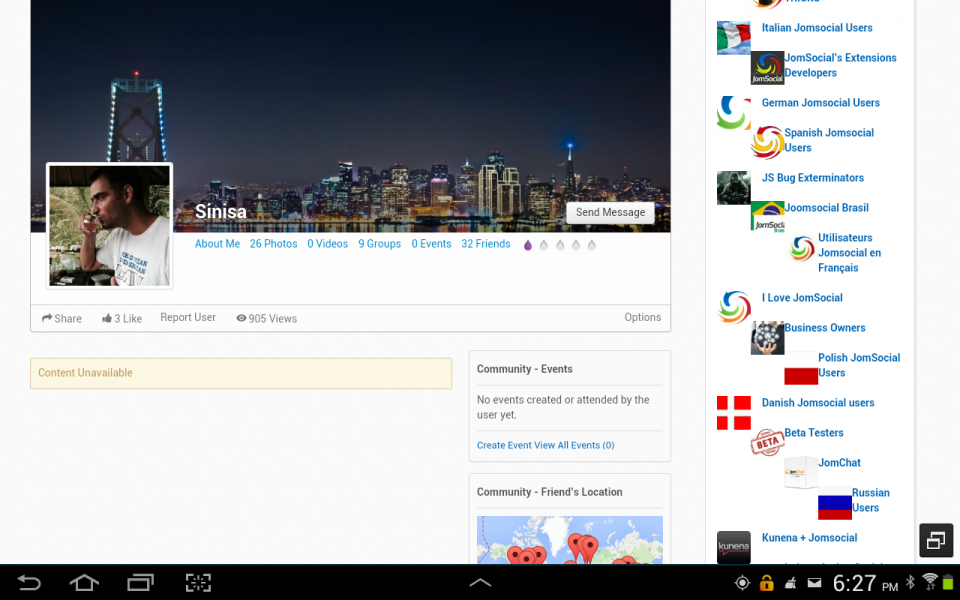Open the multi-window floating button
Screen dimensions: 960x600
click(x=936, y=540)
